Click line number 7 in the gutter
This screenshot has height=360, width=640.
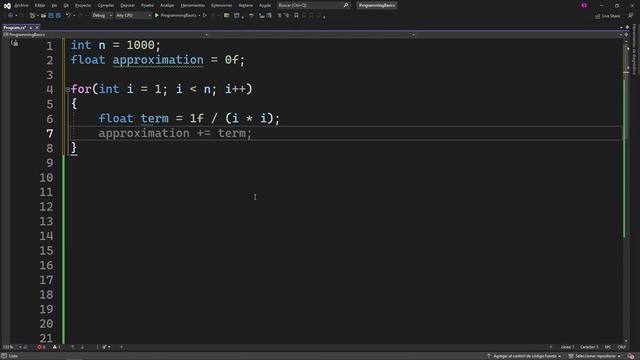click(49, 133)
